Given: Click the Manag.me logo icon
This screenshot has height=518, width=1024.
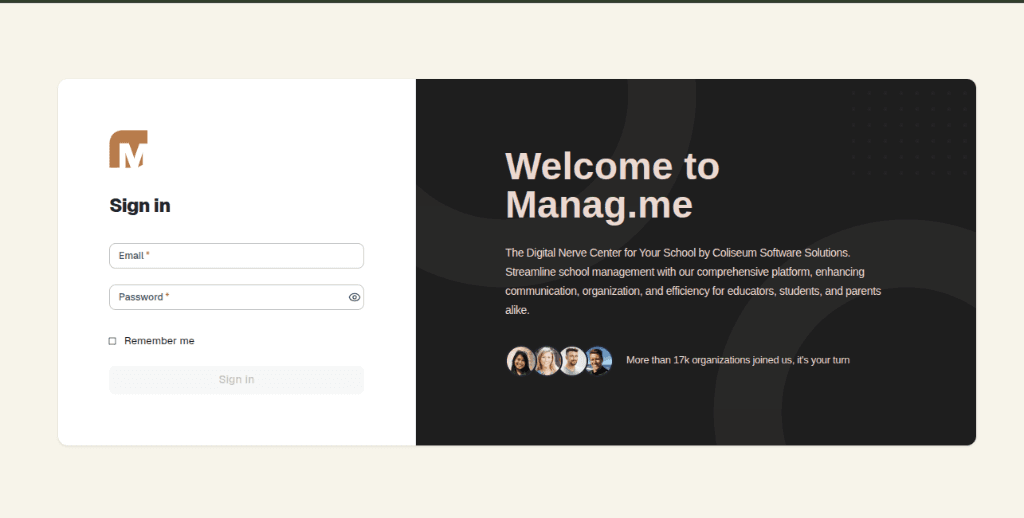Looking at the screenshot, I should tap(128, 149).
